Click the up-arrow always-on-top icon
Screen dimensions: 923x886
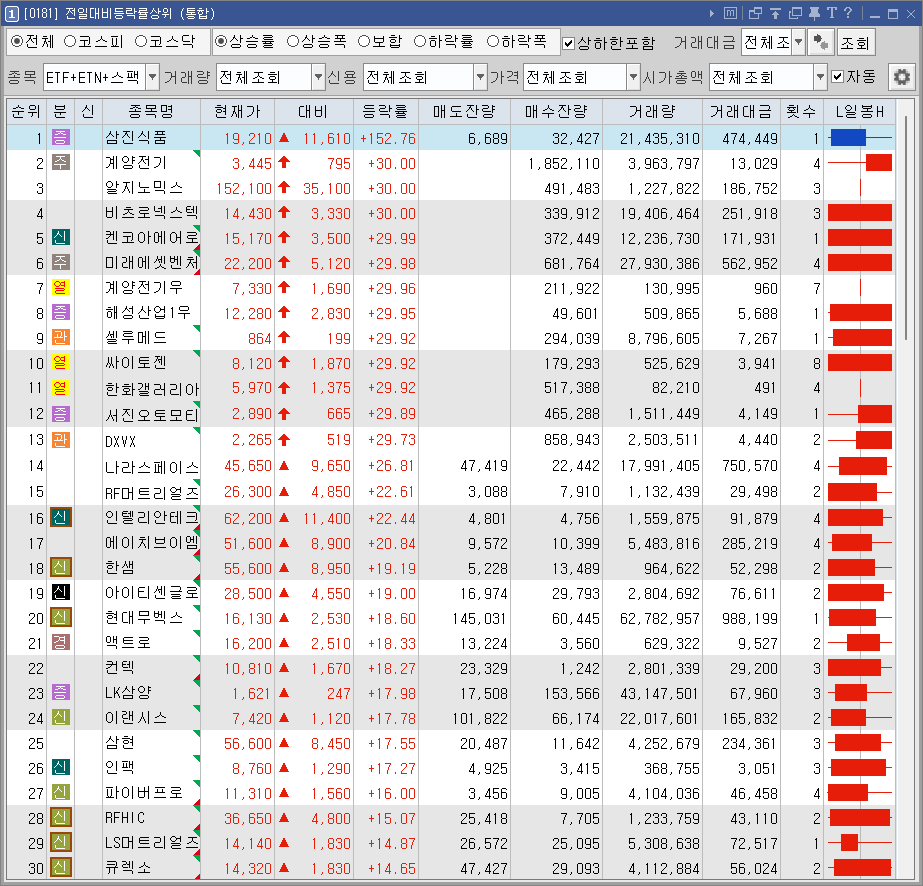point(775,13)
